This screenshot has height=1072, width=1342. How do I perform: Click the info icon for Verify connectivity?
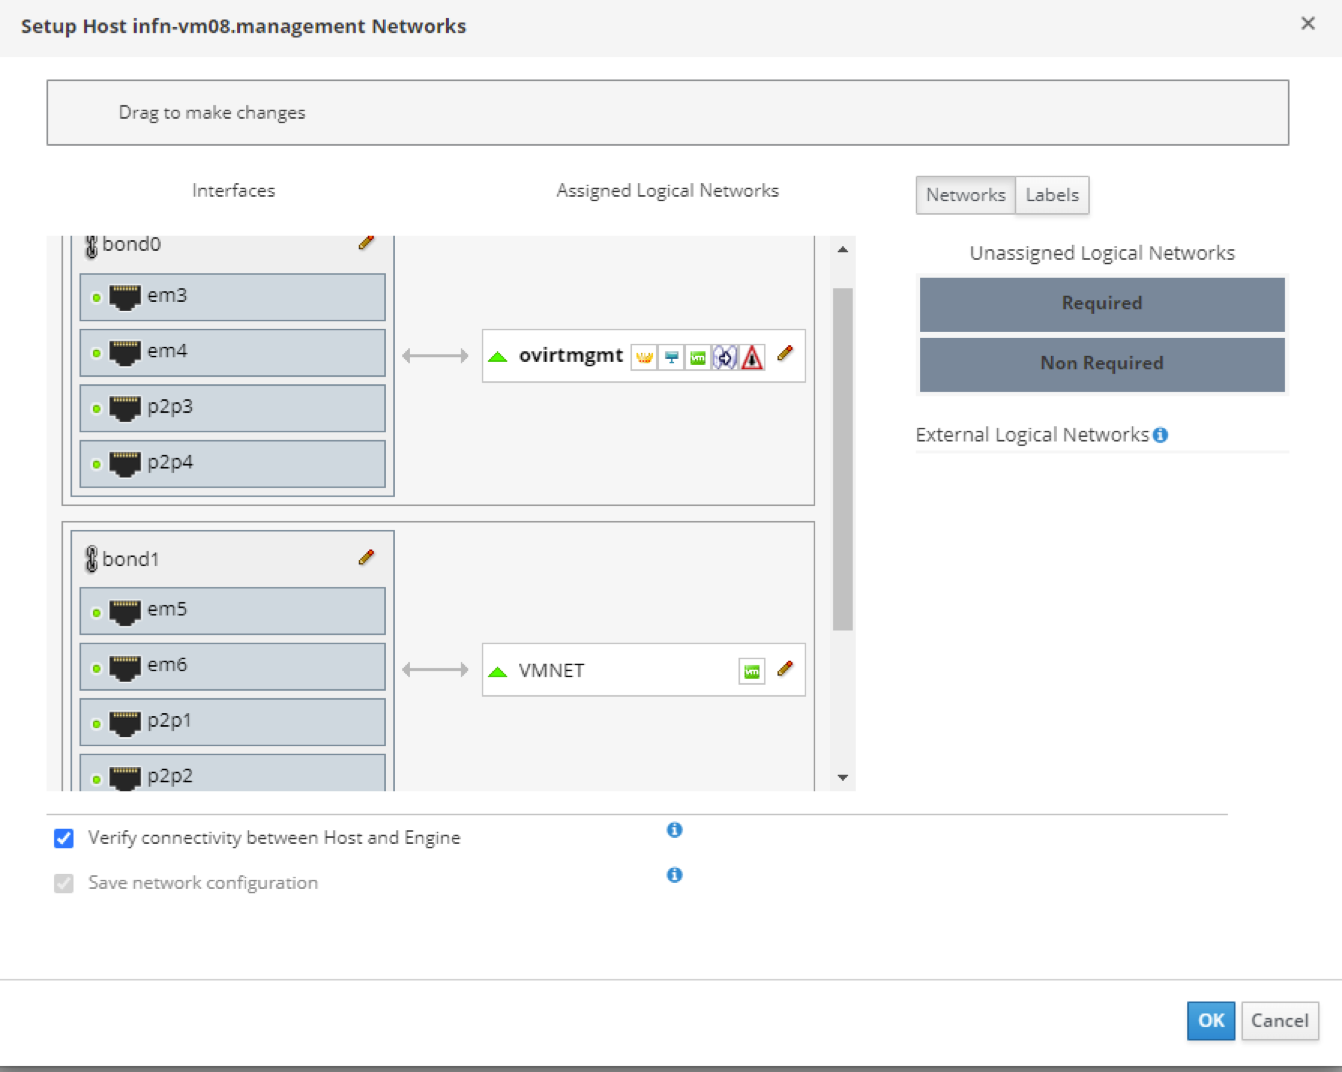click(x=675, y=830)
